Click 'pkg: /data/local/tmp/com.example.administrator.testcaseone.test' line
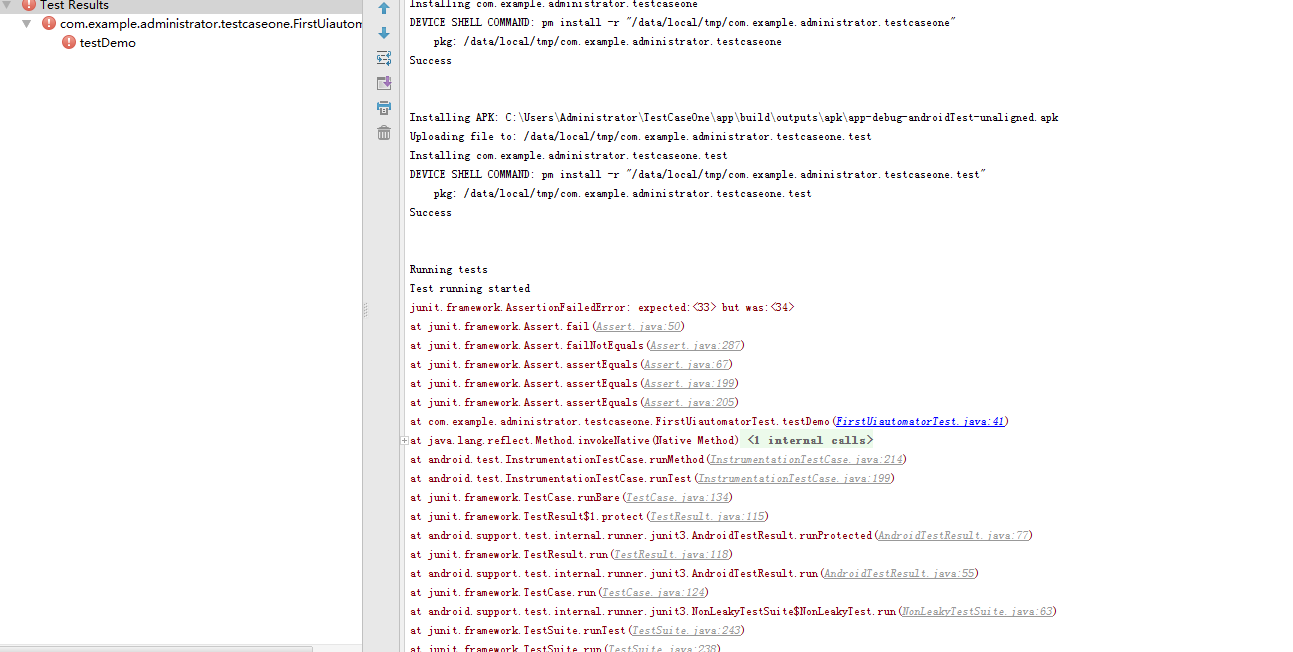The width and height of the screenshot is (1293, 652). point(622,193)
